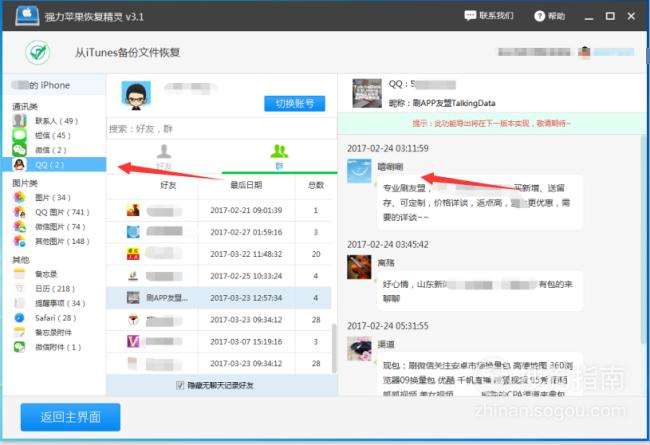Switch to the 群 groups tab
650x445 pixels.
pyautogui.click(x=279, y=157)
